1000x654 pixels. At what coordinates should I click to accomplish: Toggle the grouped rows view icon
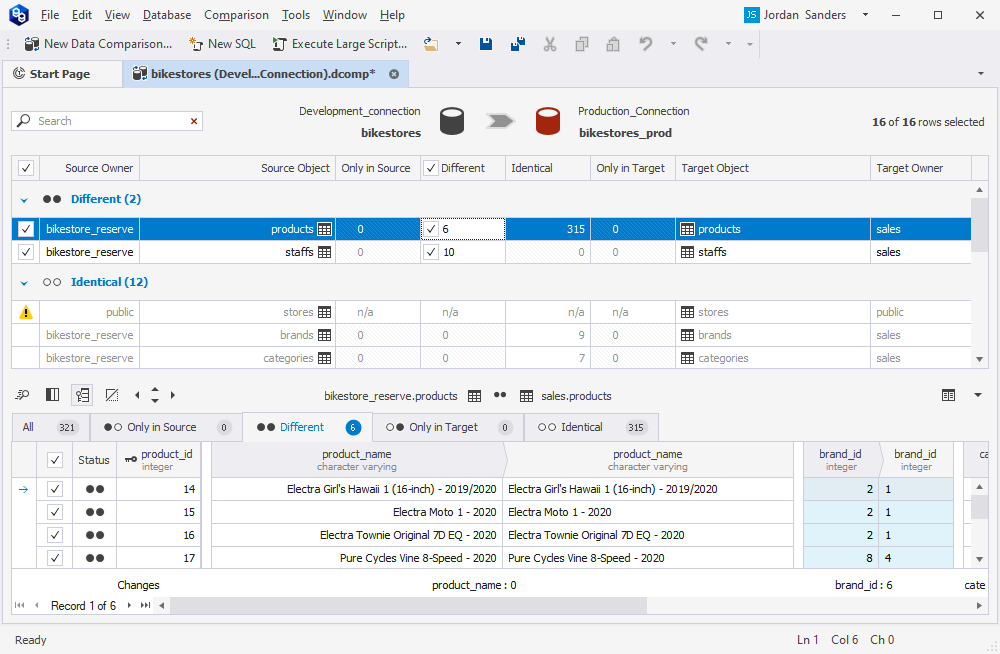[x=82, y=395]
